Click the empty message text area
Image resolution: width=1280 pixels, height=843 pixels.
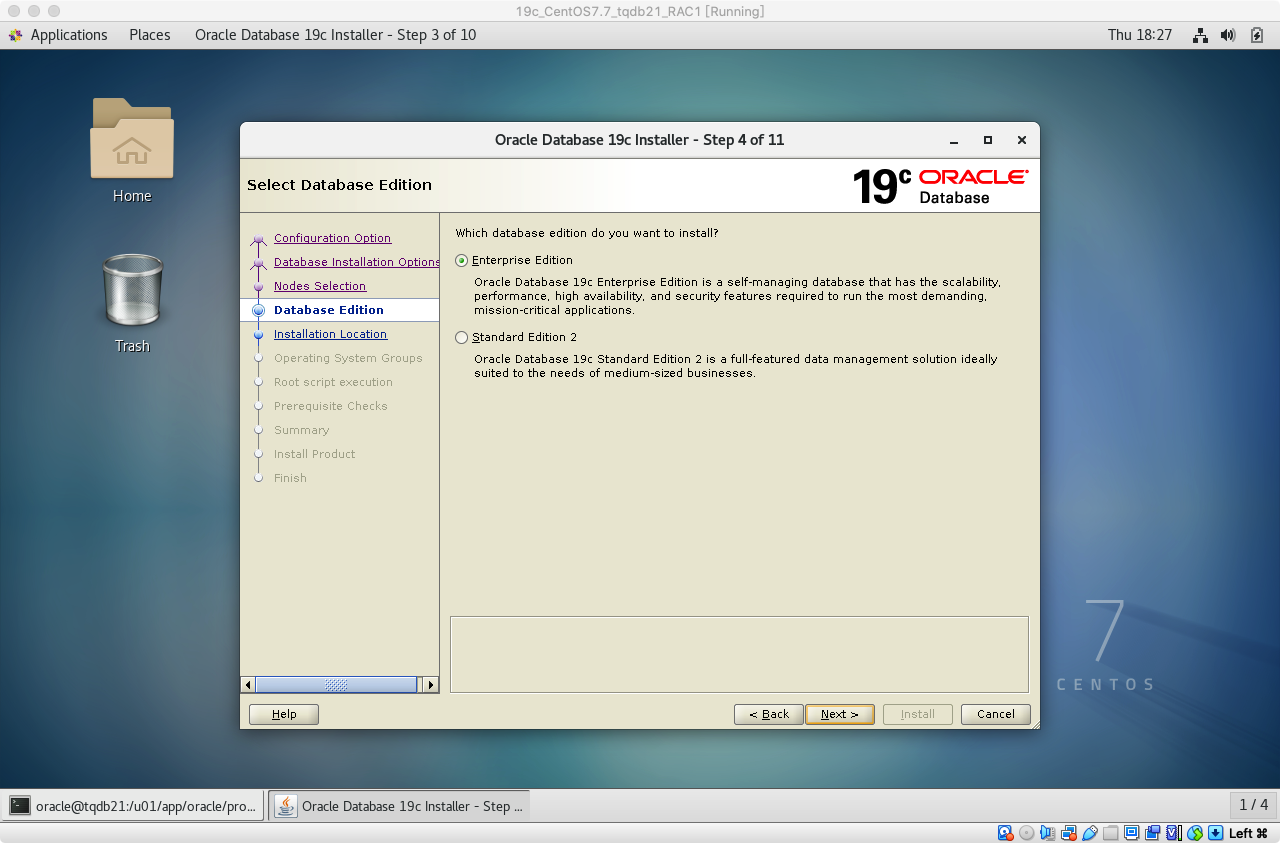pos(739,654)
